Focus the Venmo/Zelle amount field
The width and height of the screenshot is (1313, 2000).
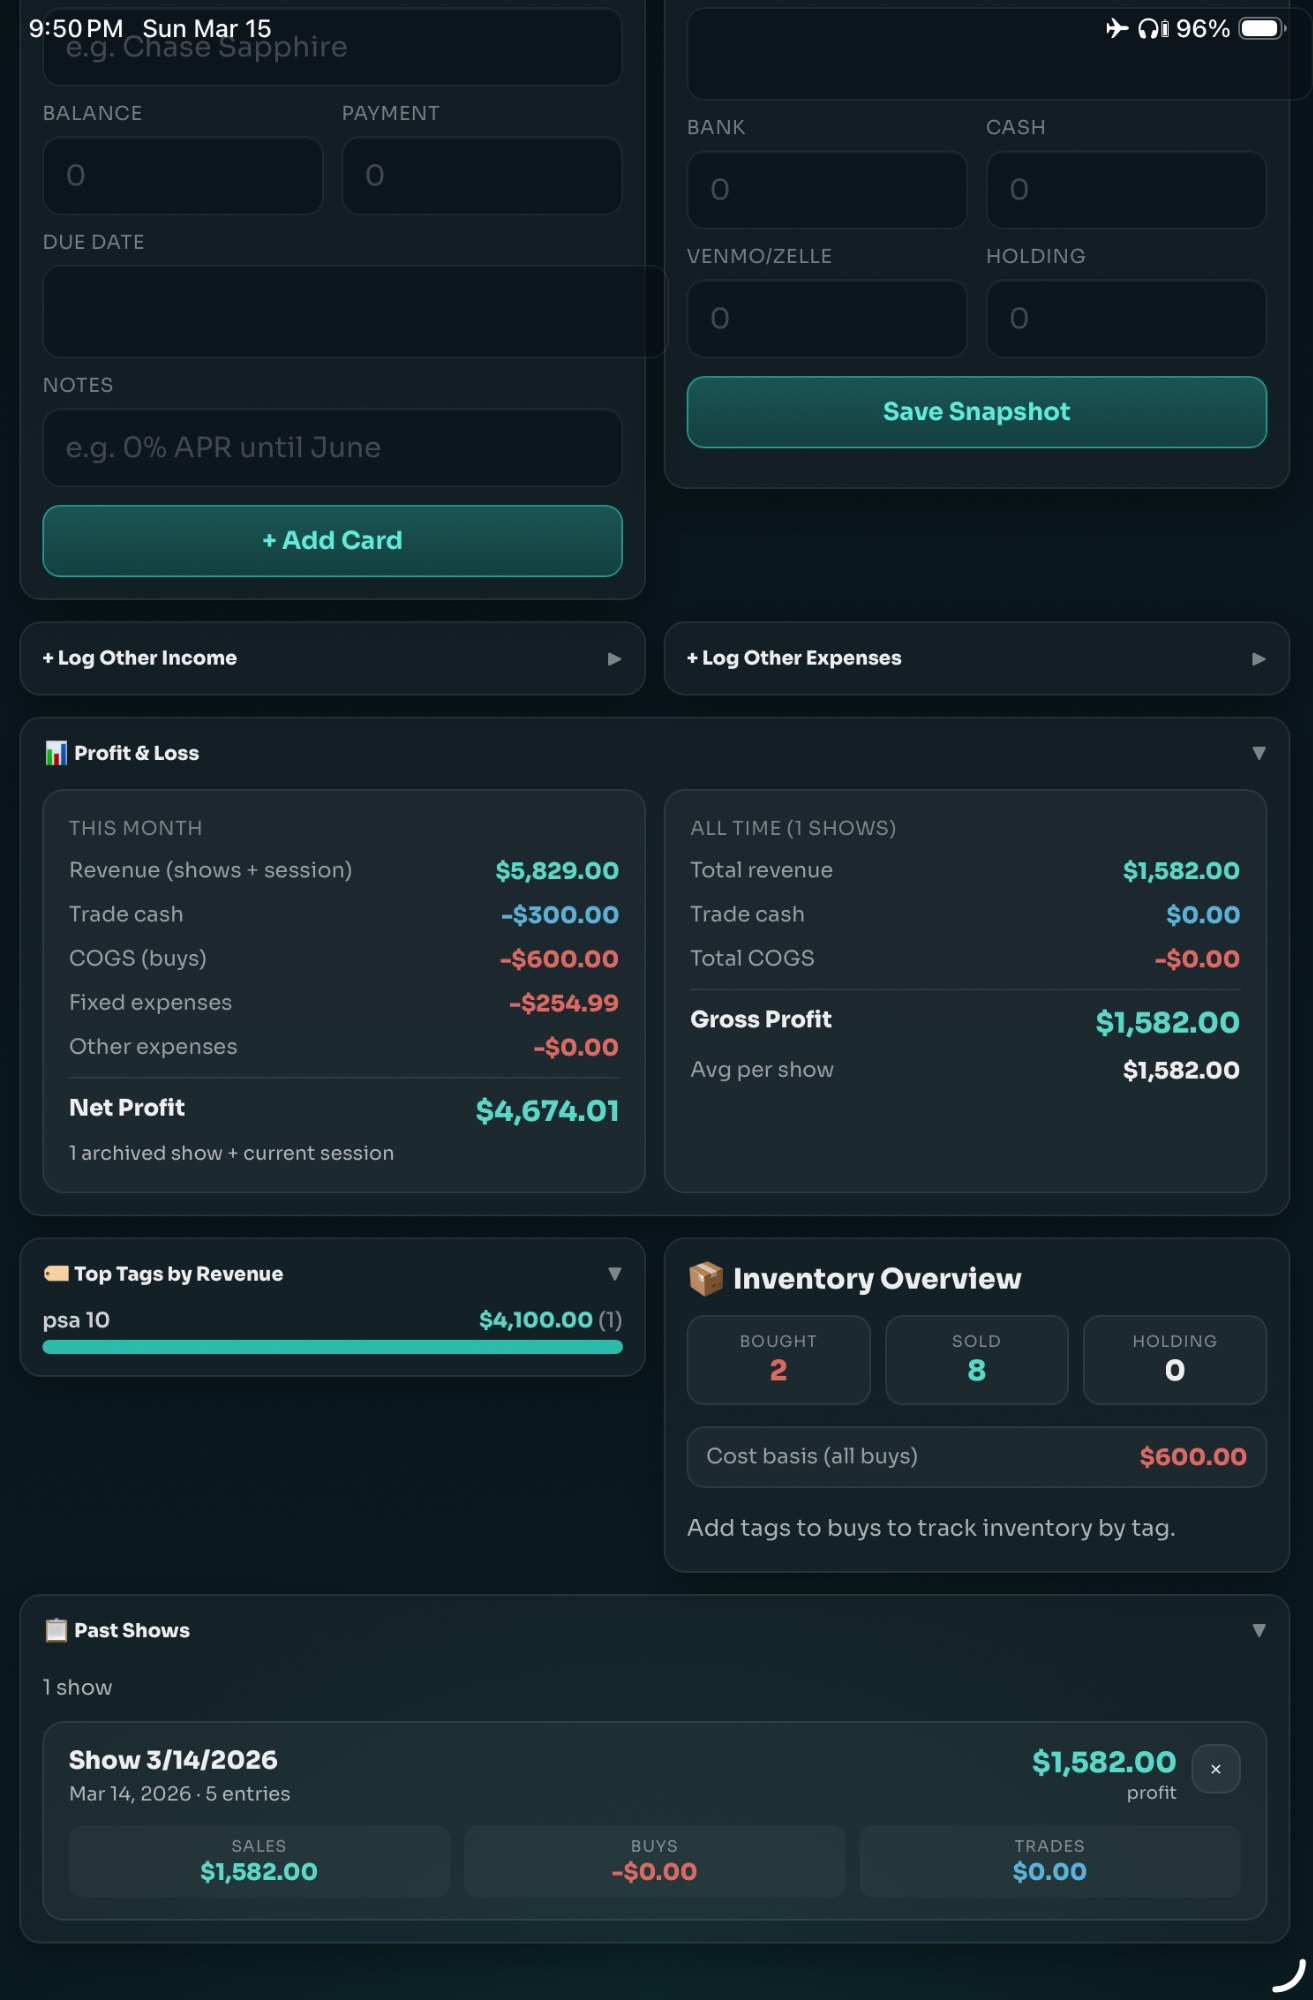pos(827,319)
